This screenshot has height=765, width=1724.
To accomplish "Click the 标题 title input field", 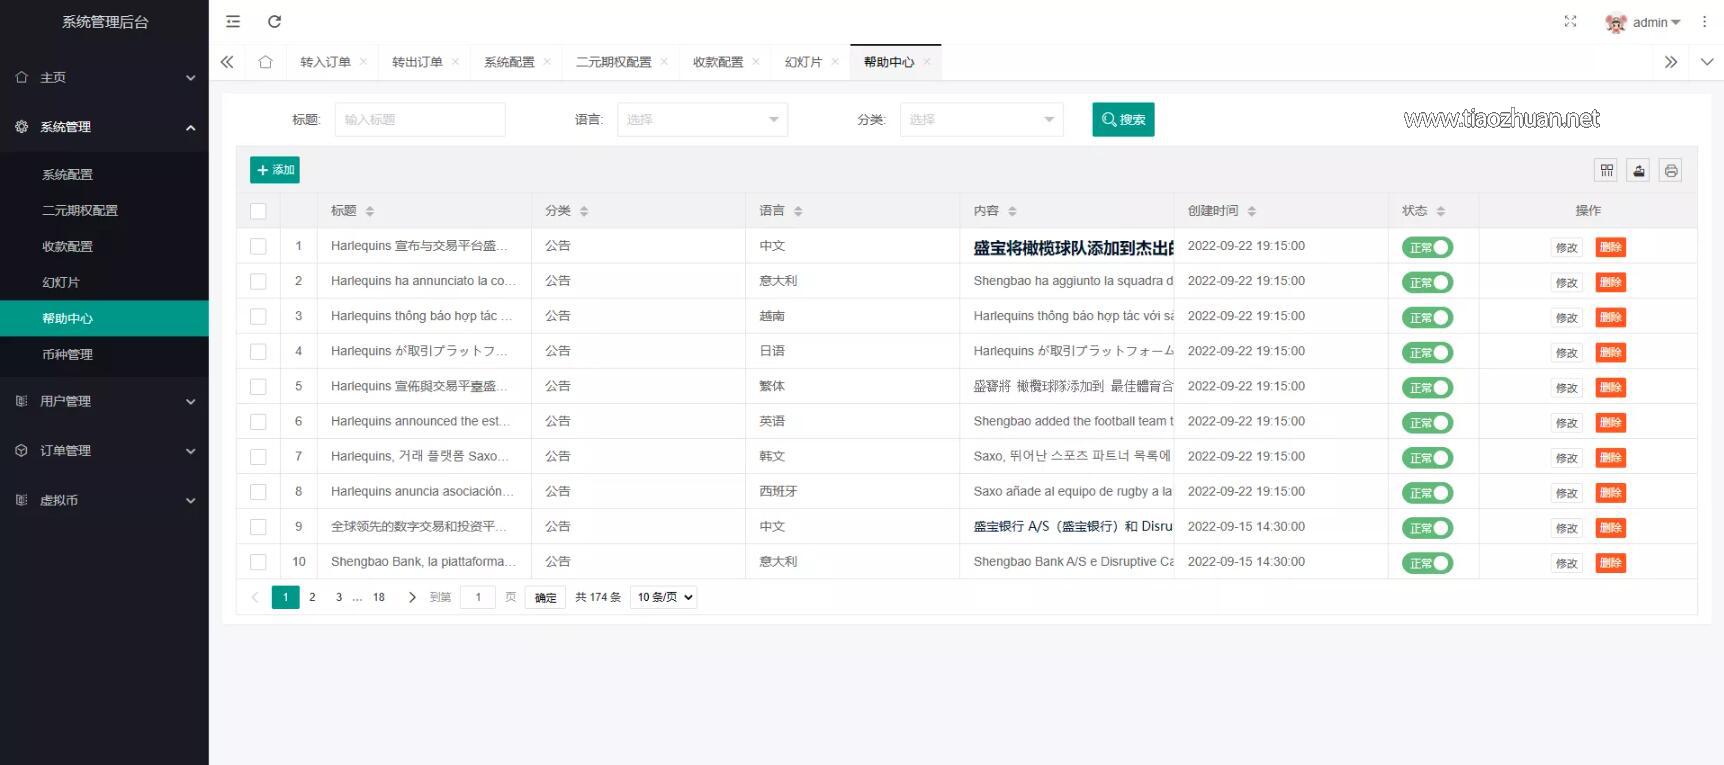I will point(420,119).
